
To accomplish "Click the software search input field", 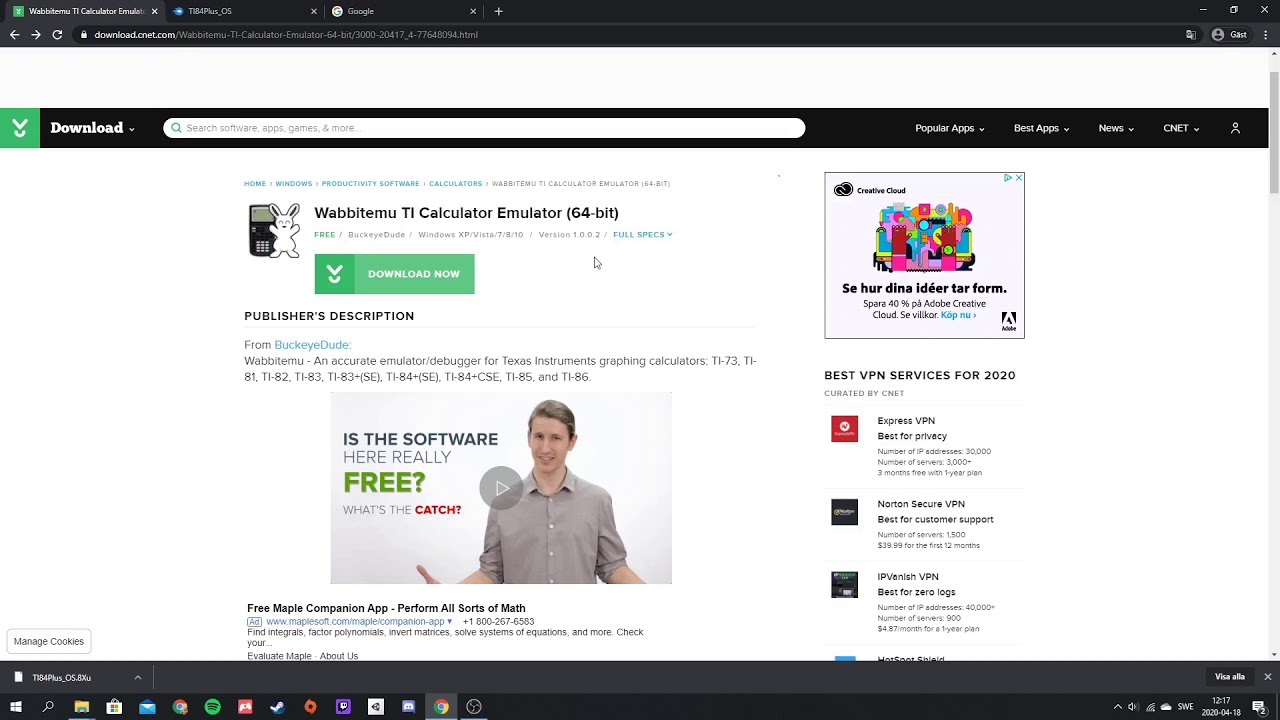I will pos(484,128).
